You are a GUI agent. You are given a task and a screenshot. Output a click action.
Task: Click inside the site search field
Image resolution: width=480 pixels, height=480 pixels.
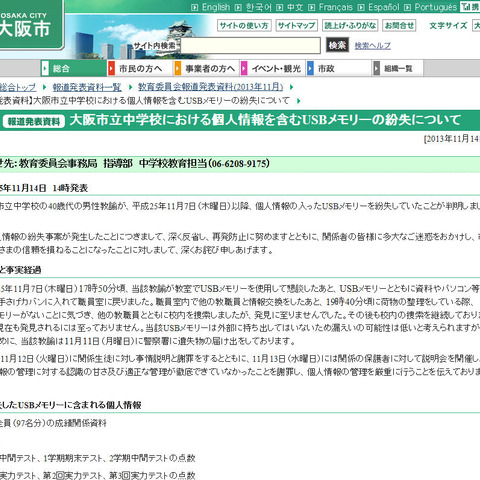[250, 45]
